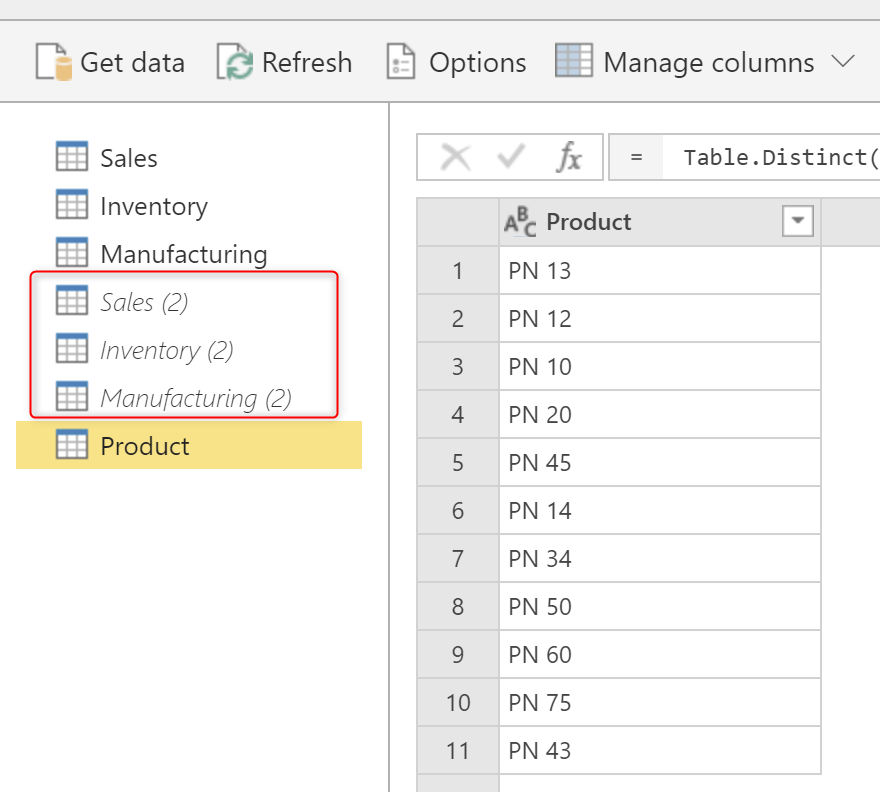Screen dimensions: 880x792
Task: Open the Inventory (2) query
Action: (166, 350)
